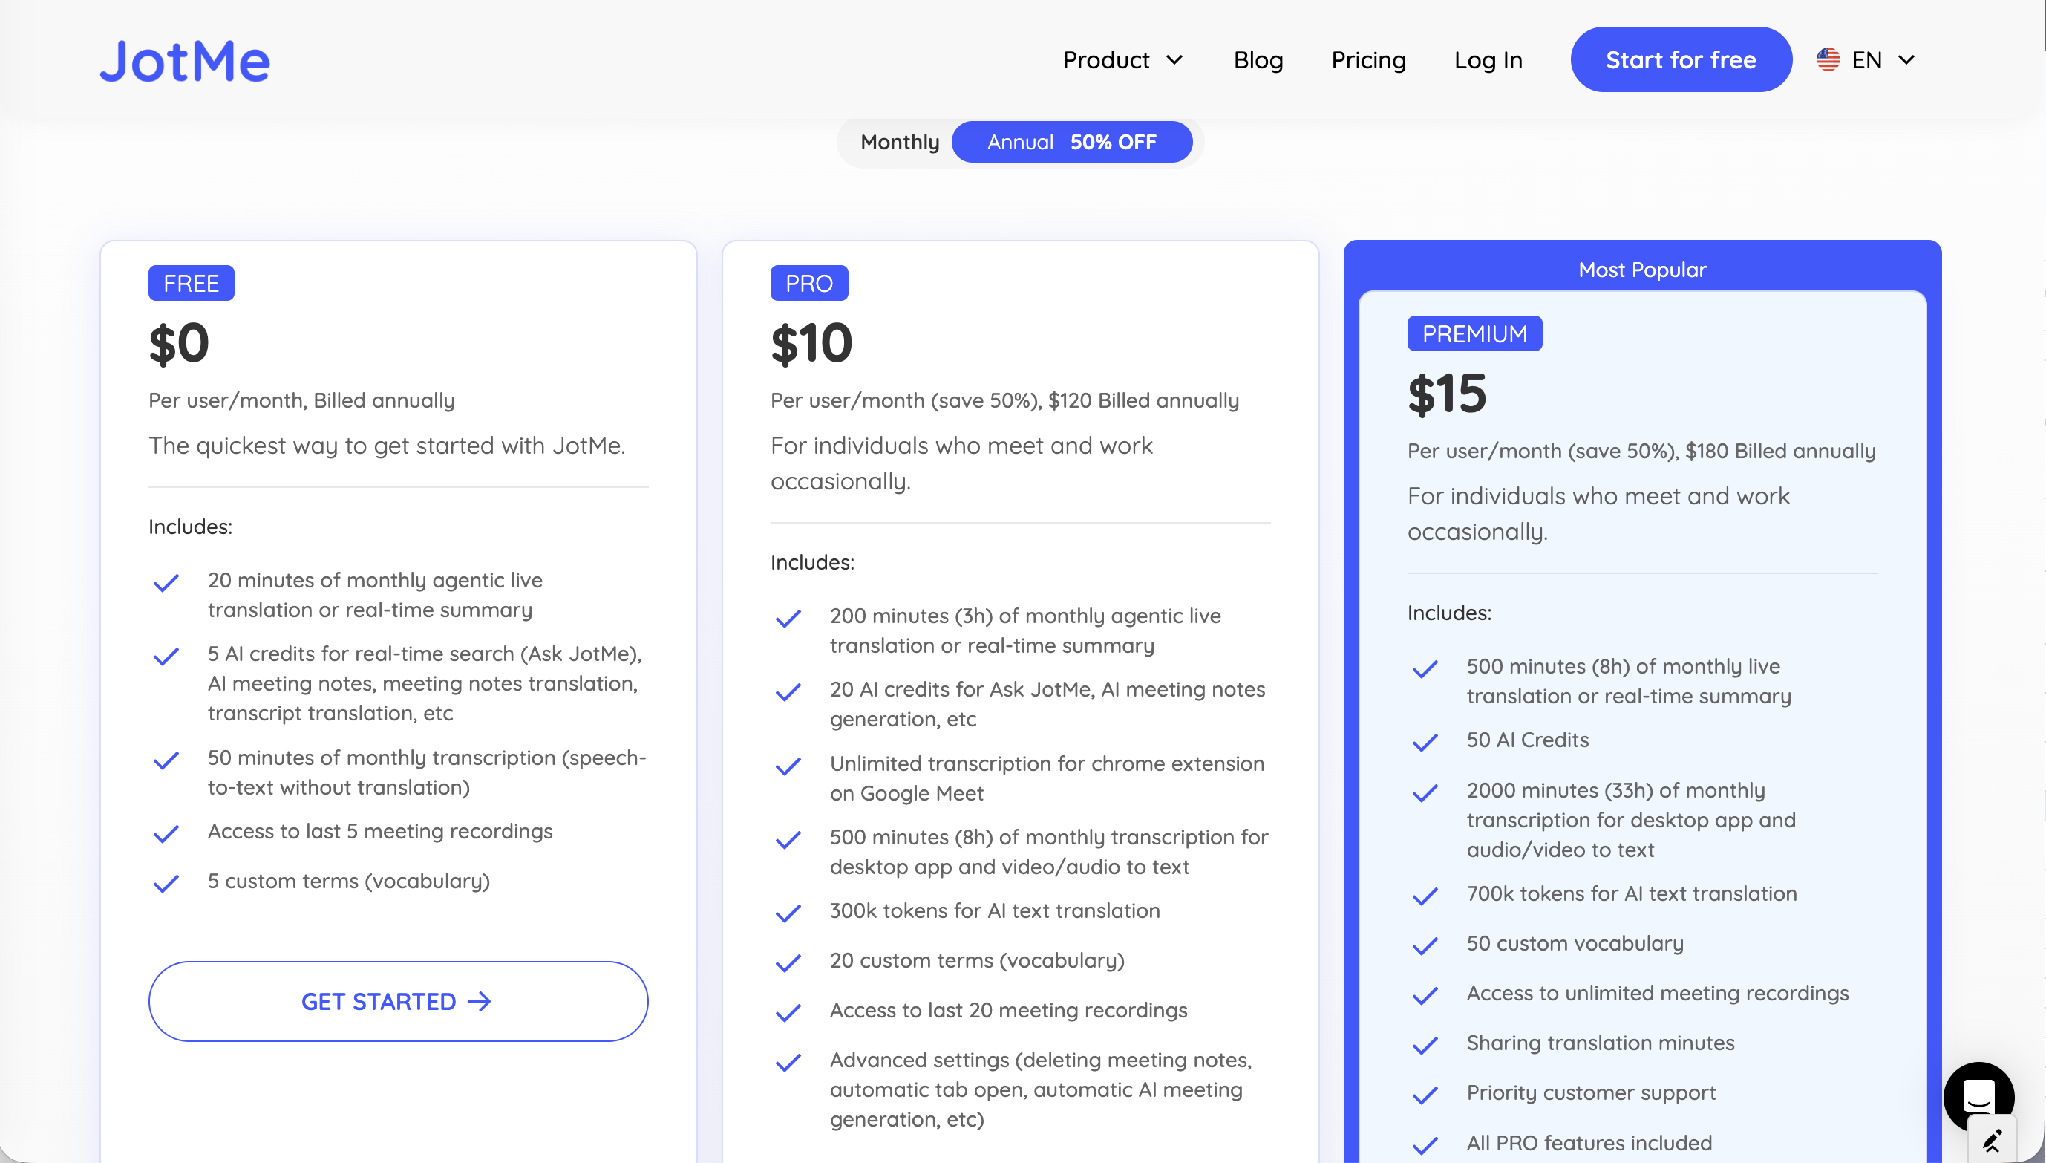Click '50 AI Credits' text
The image size is (2046, 1163).
pos(1528,740)
